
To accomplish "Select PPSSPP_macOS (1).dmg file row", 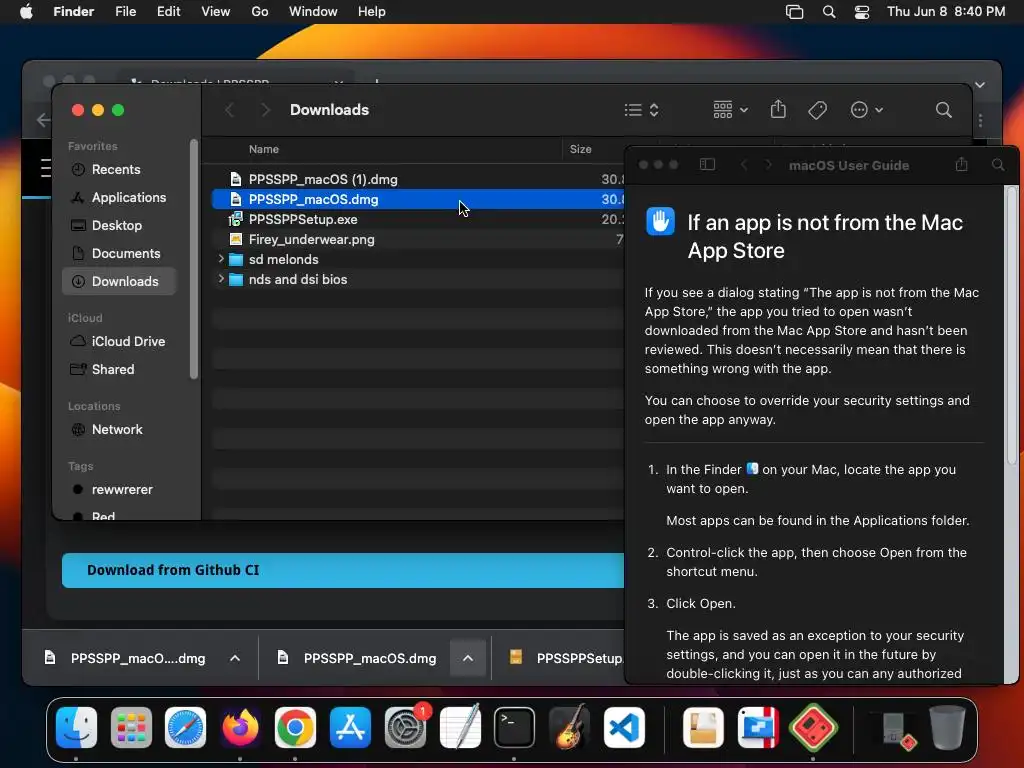I will point(418,179).
